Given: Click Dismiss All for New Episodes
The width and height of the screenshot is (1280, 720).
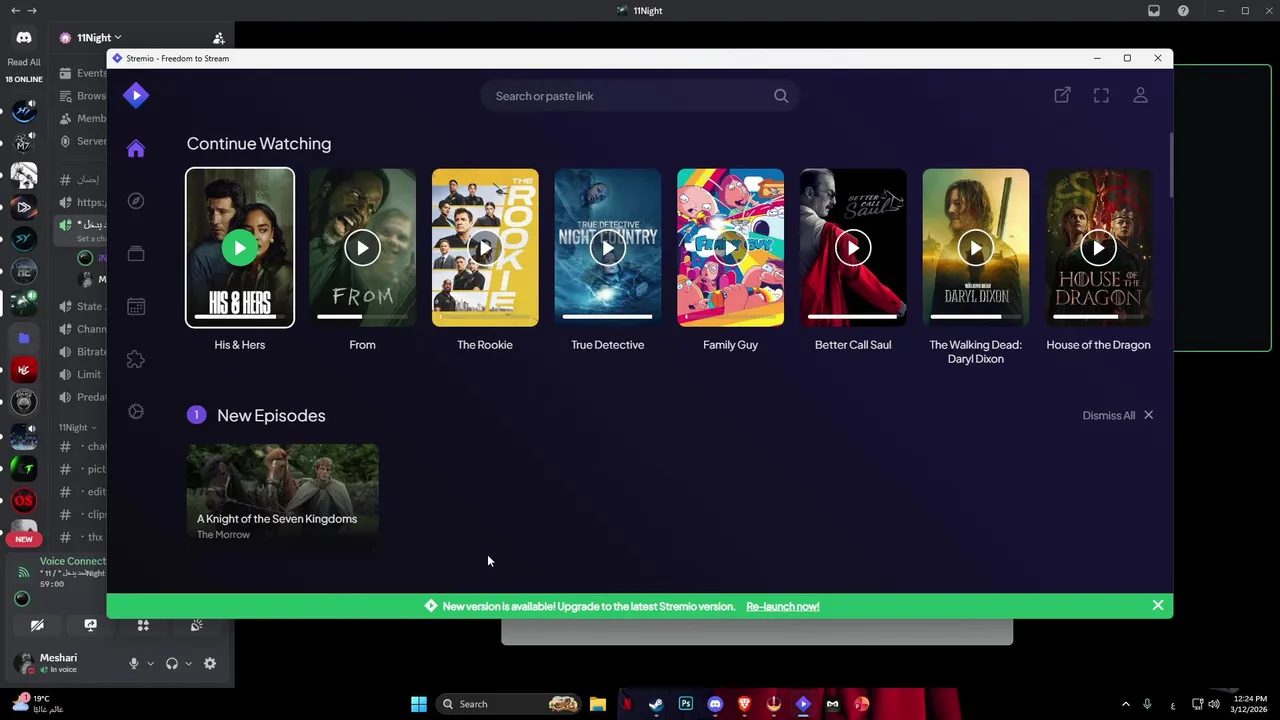Looking at the screenshot, I should tap(1118, 415).
